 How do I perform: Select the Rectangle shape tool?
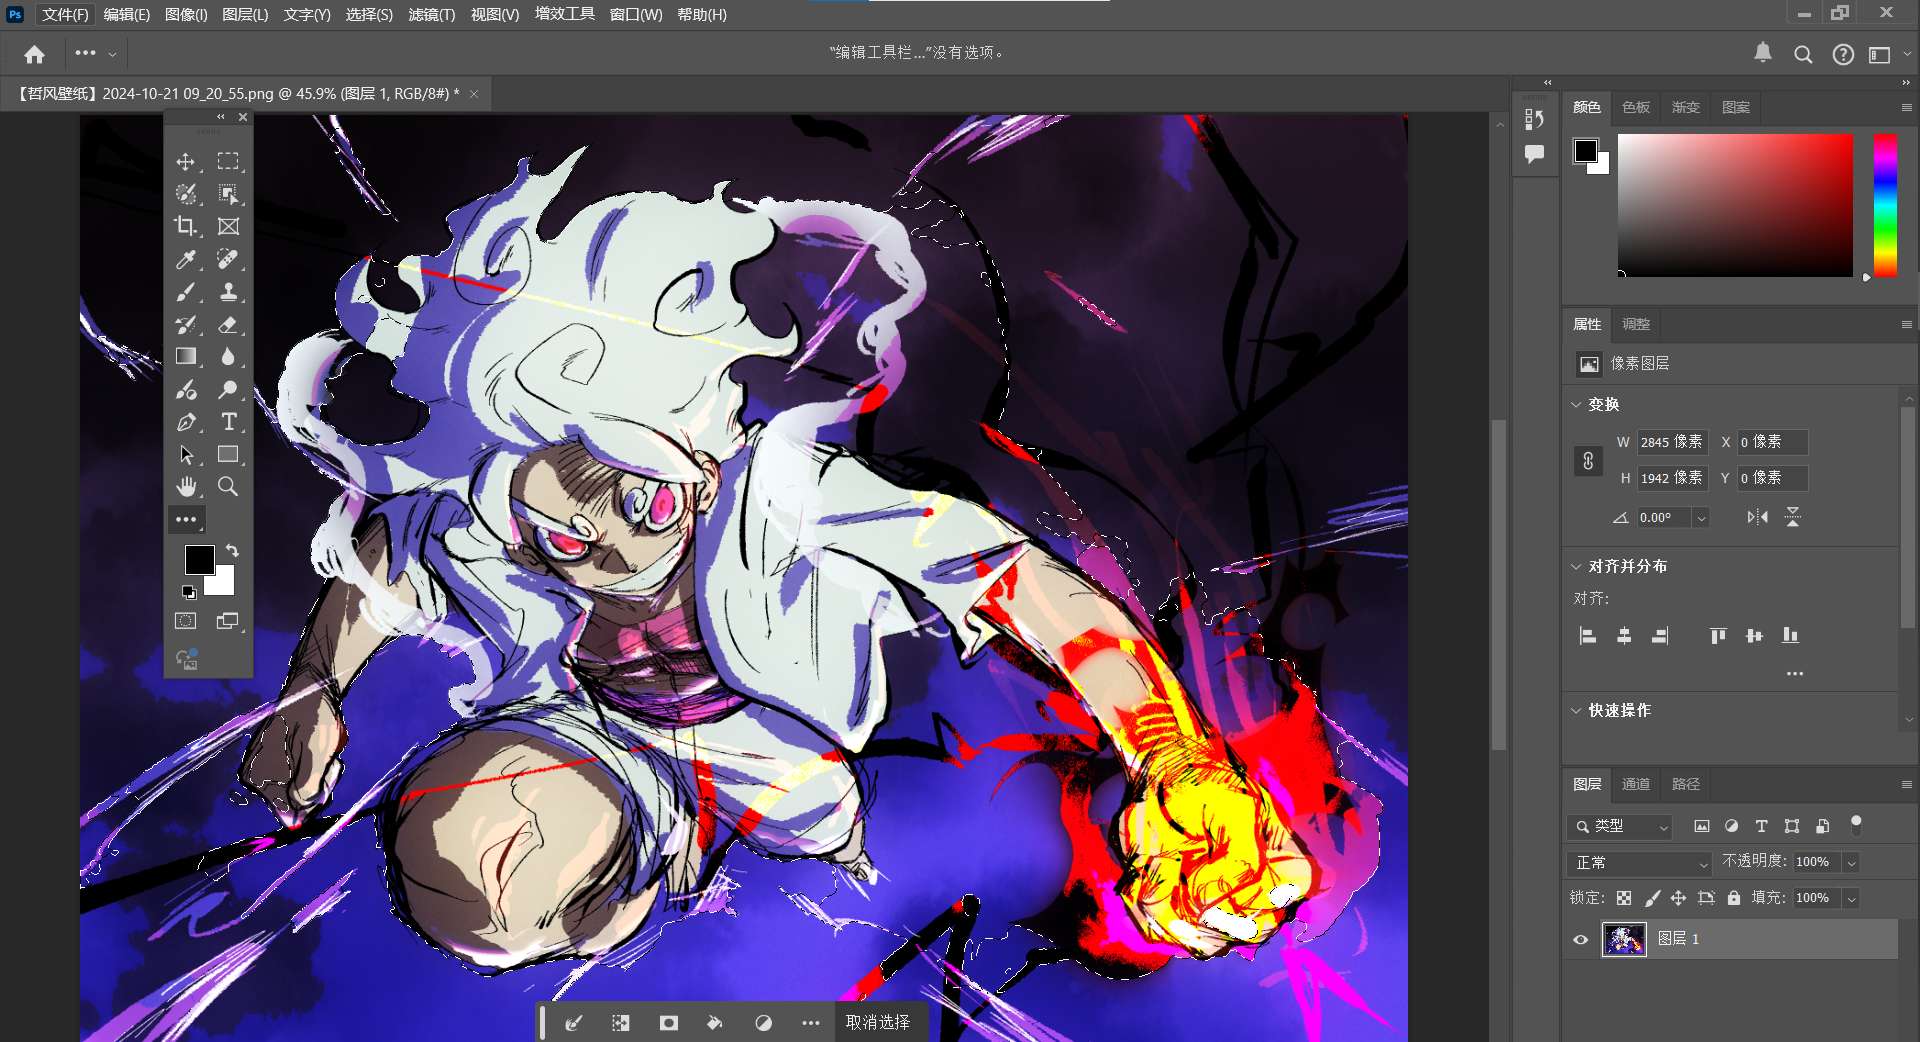pyautogui.click(x=228, y=455)
